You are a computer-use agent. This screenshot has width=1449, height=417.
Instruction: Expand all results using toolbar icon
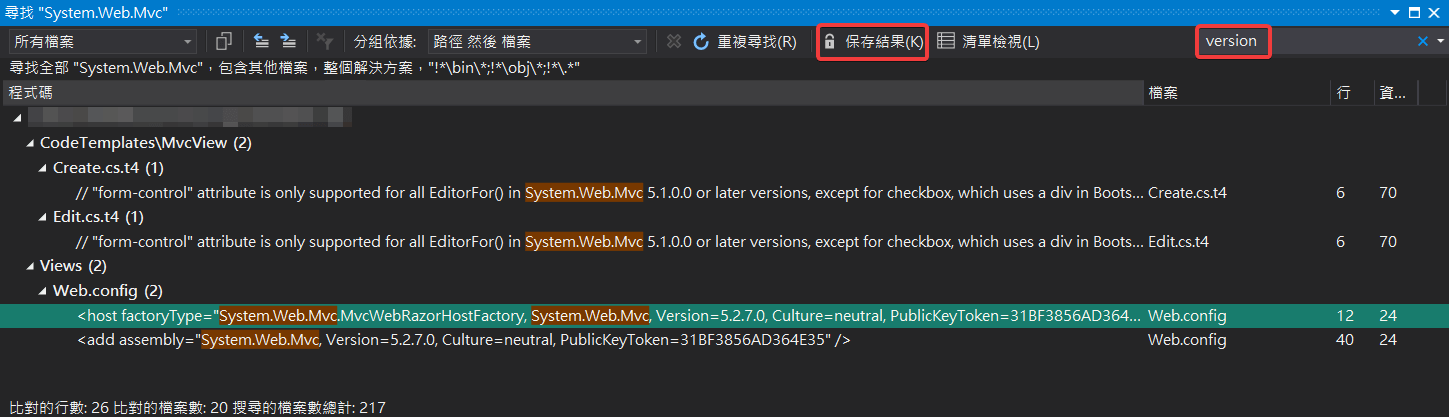(x=288, y=41)
